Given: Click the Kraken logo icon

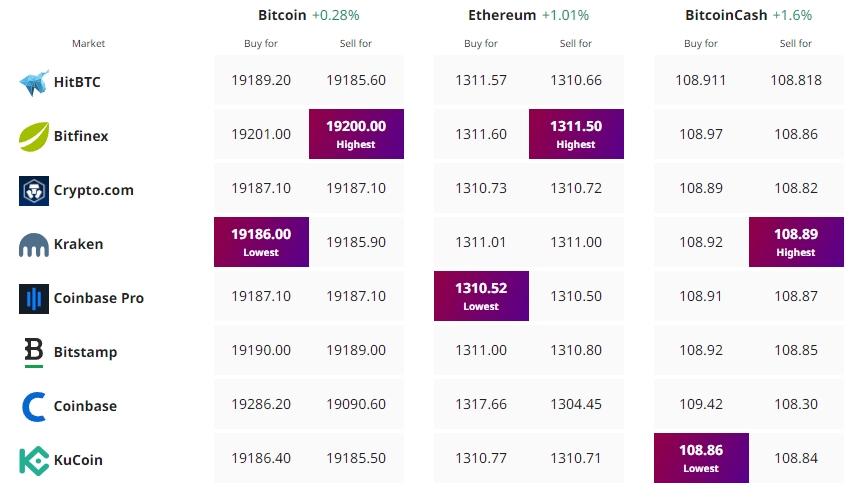Looking at the screenshot, I should coord(34,245).
